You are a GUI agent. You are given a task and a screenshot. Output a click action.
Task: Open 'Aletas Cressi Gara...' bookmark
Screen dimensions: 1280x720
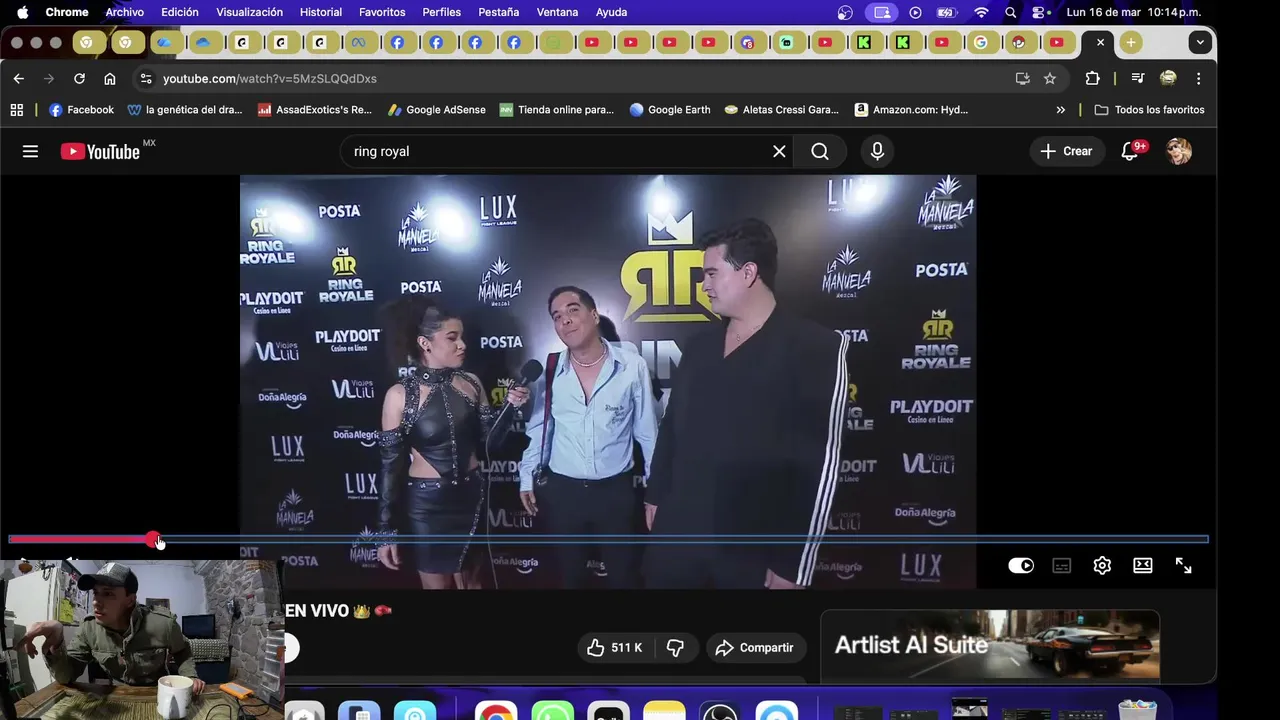[782, 110]
